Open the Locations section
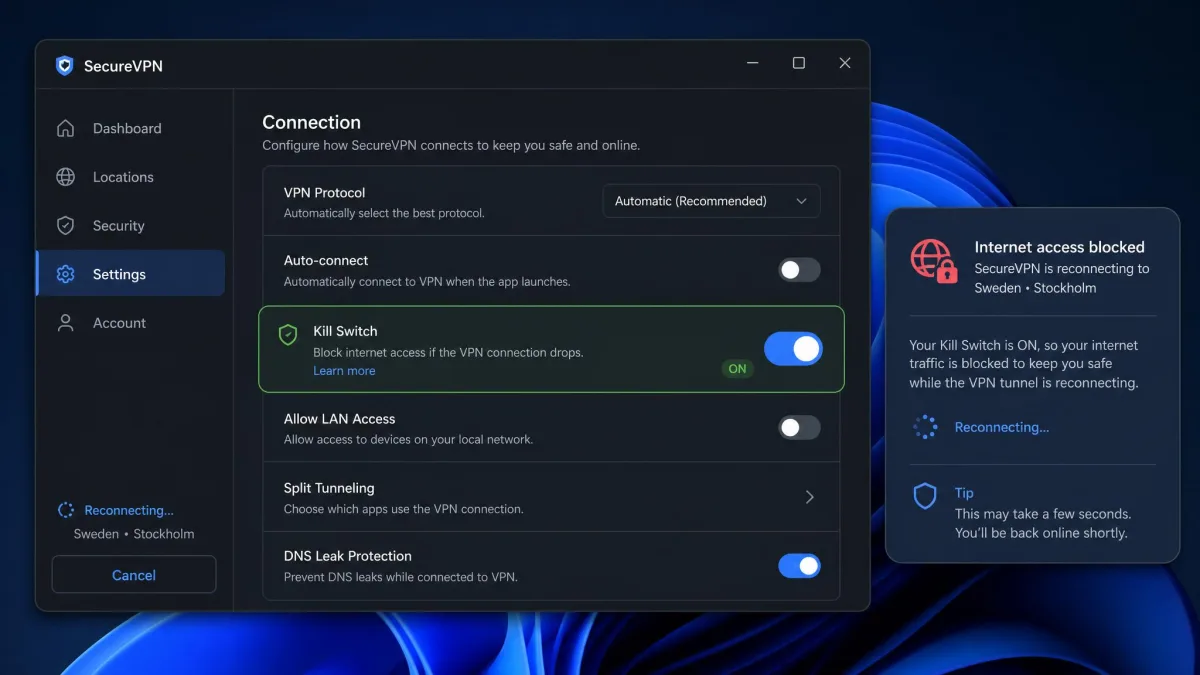1200x675 pixels. (130, 177)
